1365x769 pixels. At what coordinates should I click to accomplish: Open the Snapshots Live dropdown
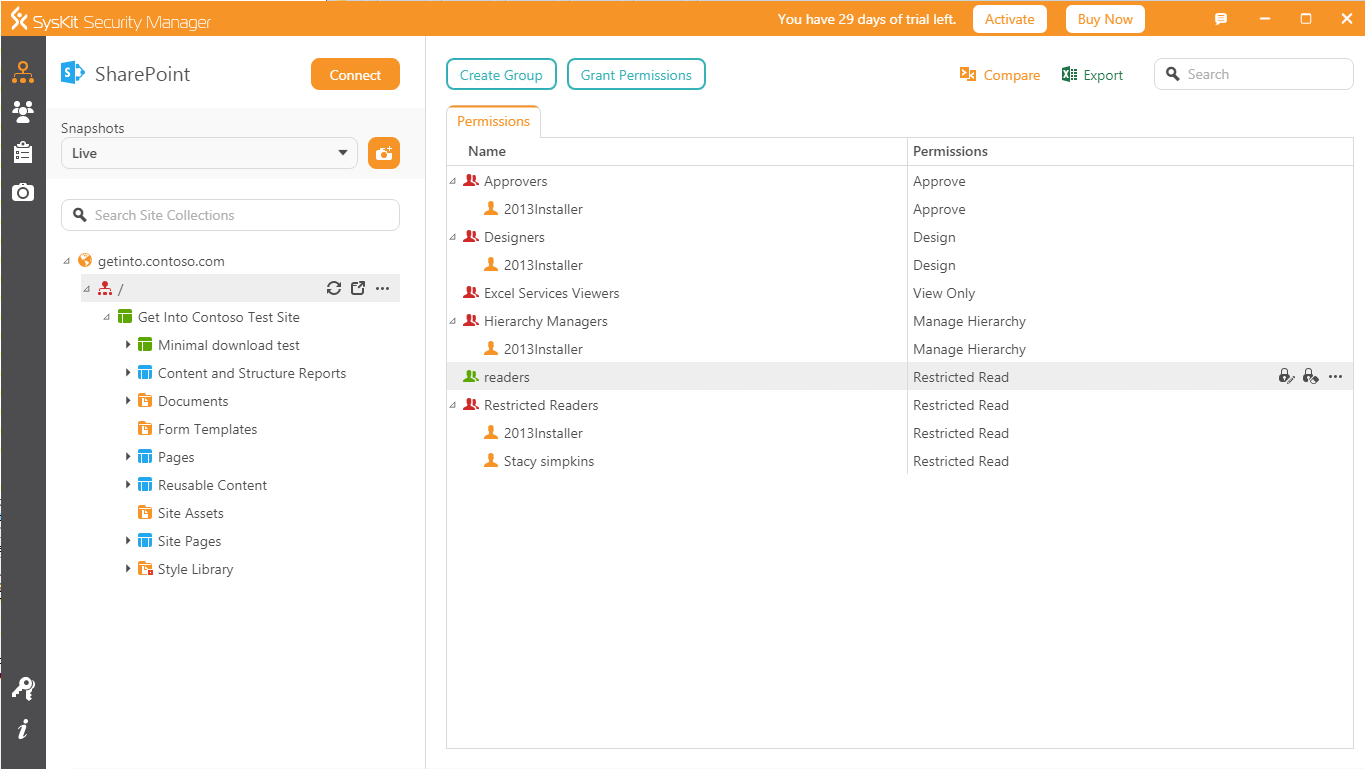coord(209,153)
